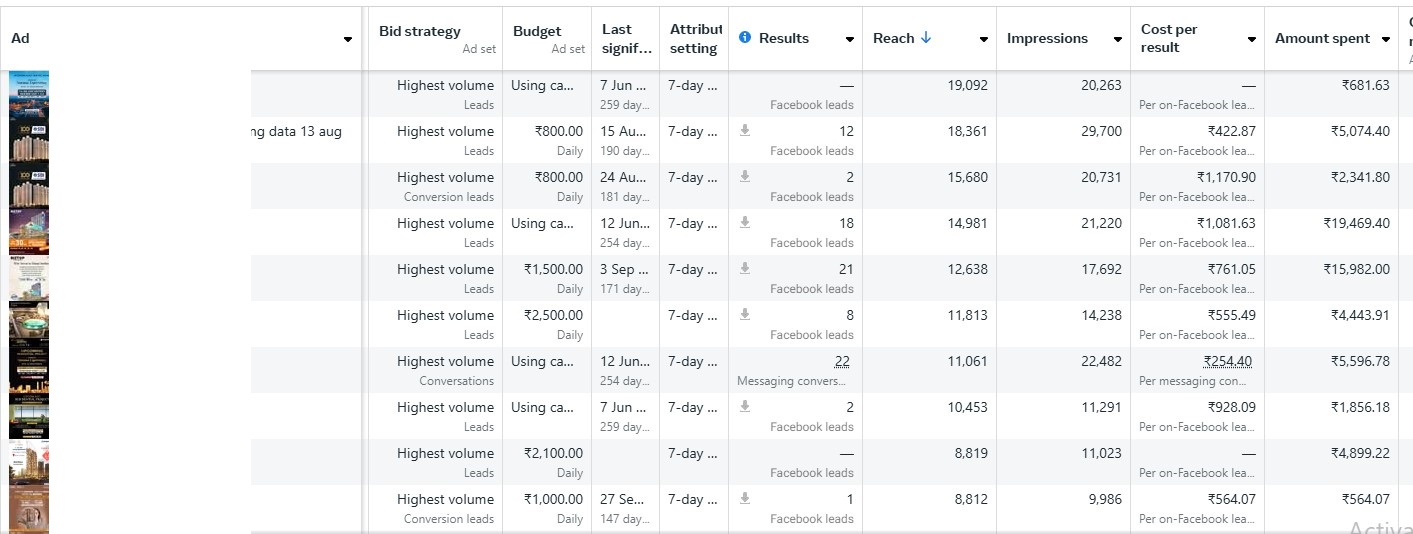Open the ad thumbnail in the first row
Viewport: 1413px width, 534px height.
(29, 93)
